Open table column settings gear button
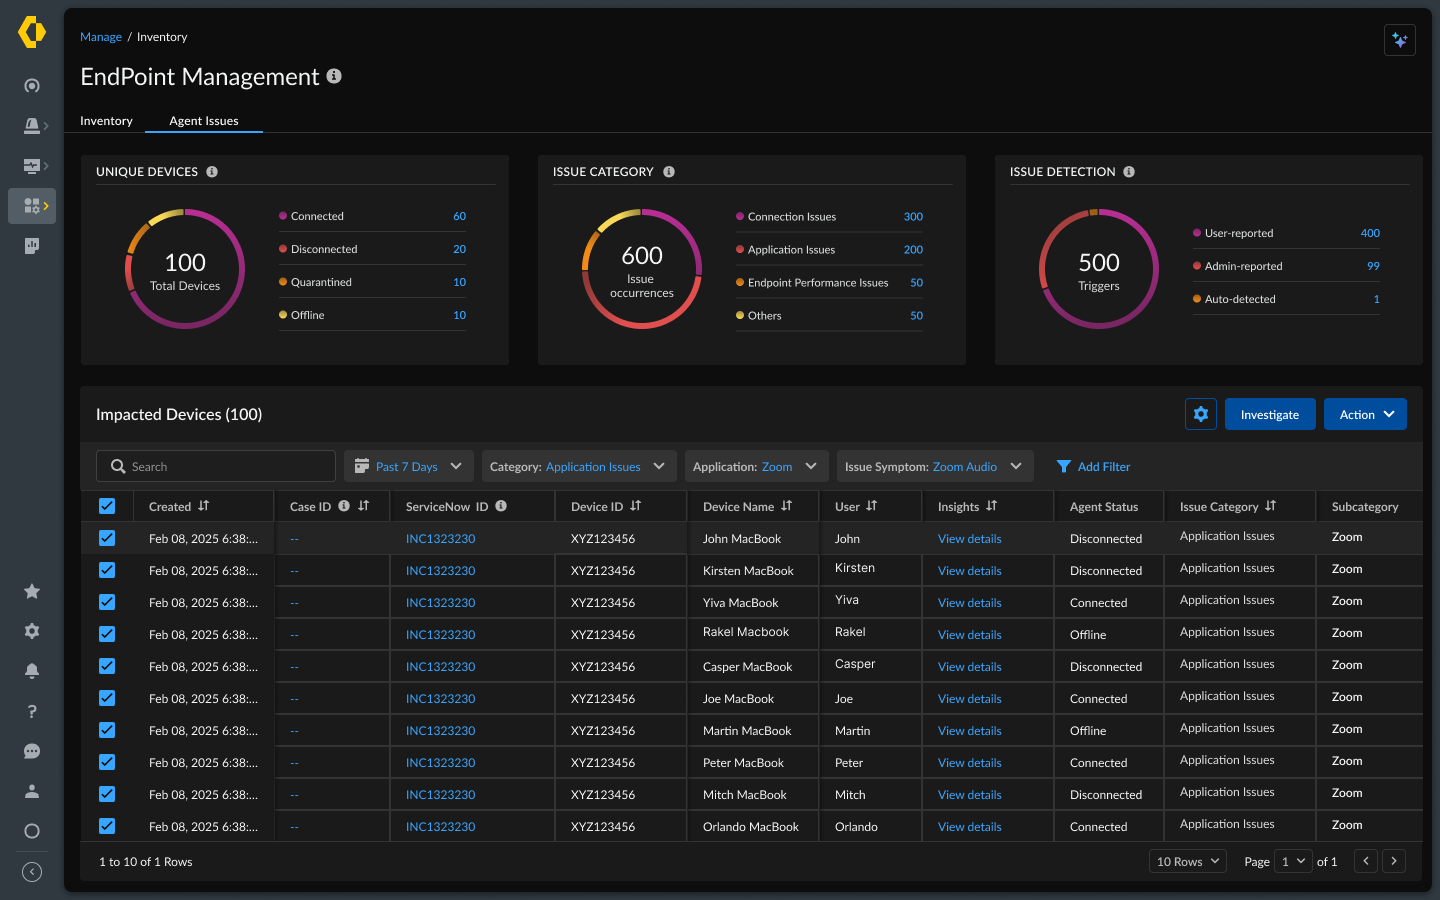 [x=1201, y=414]
